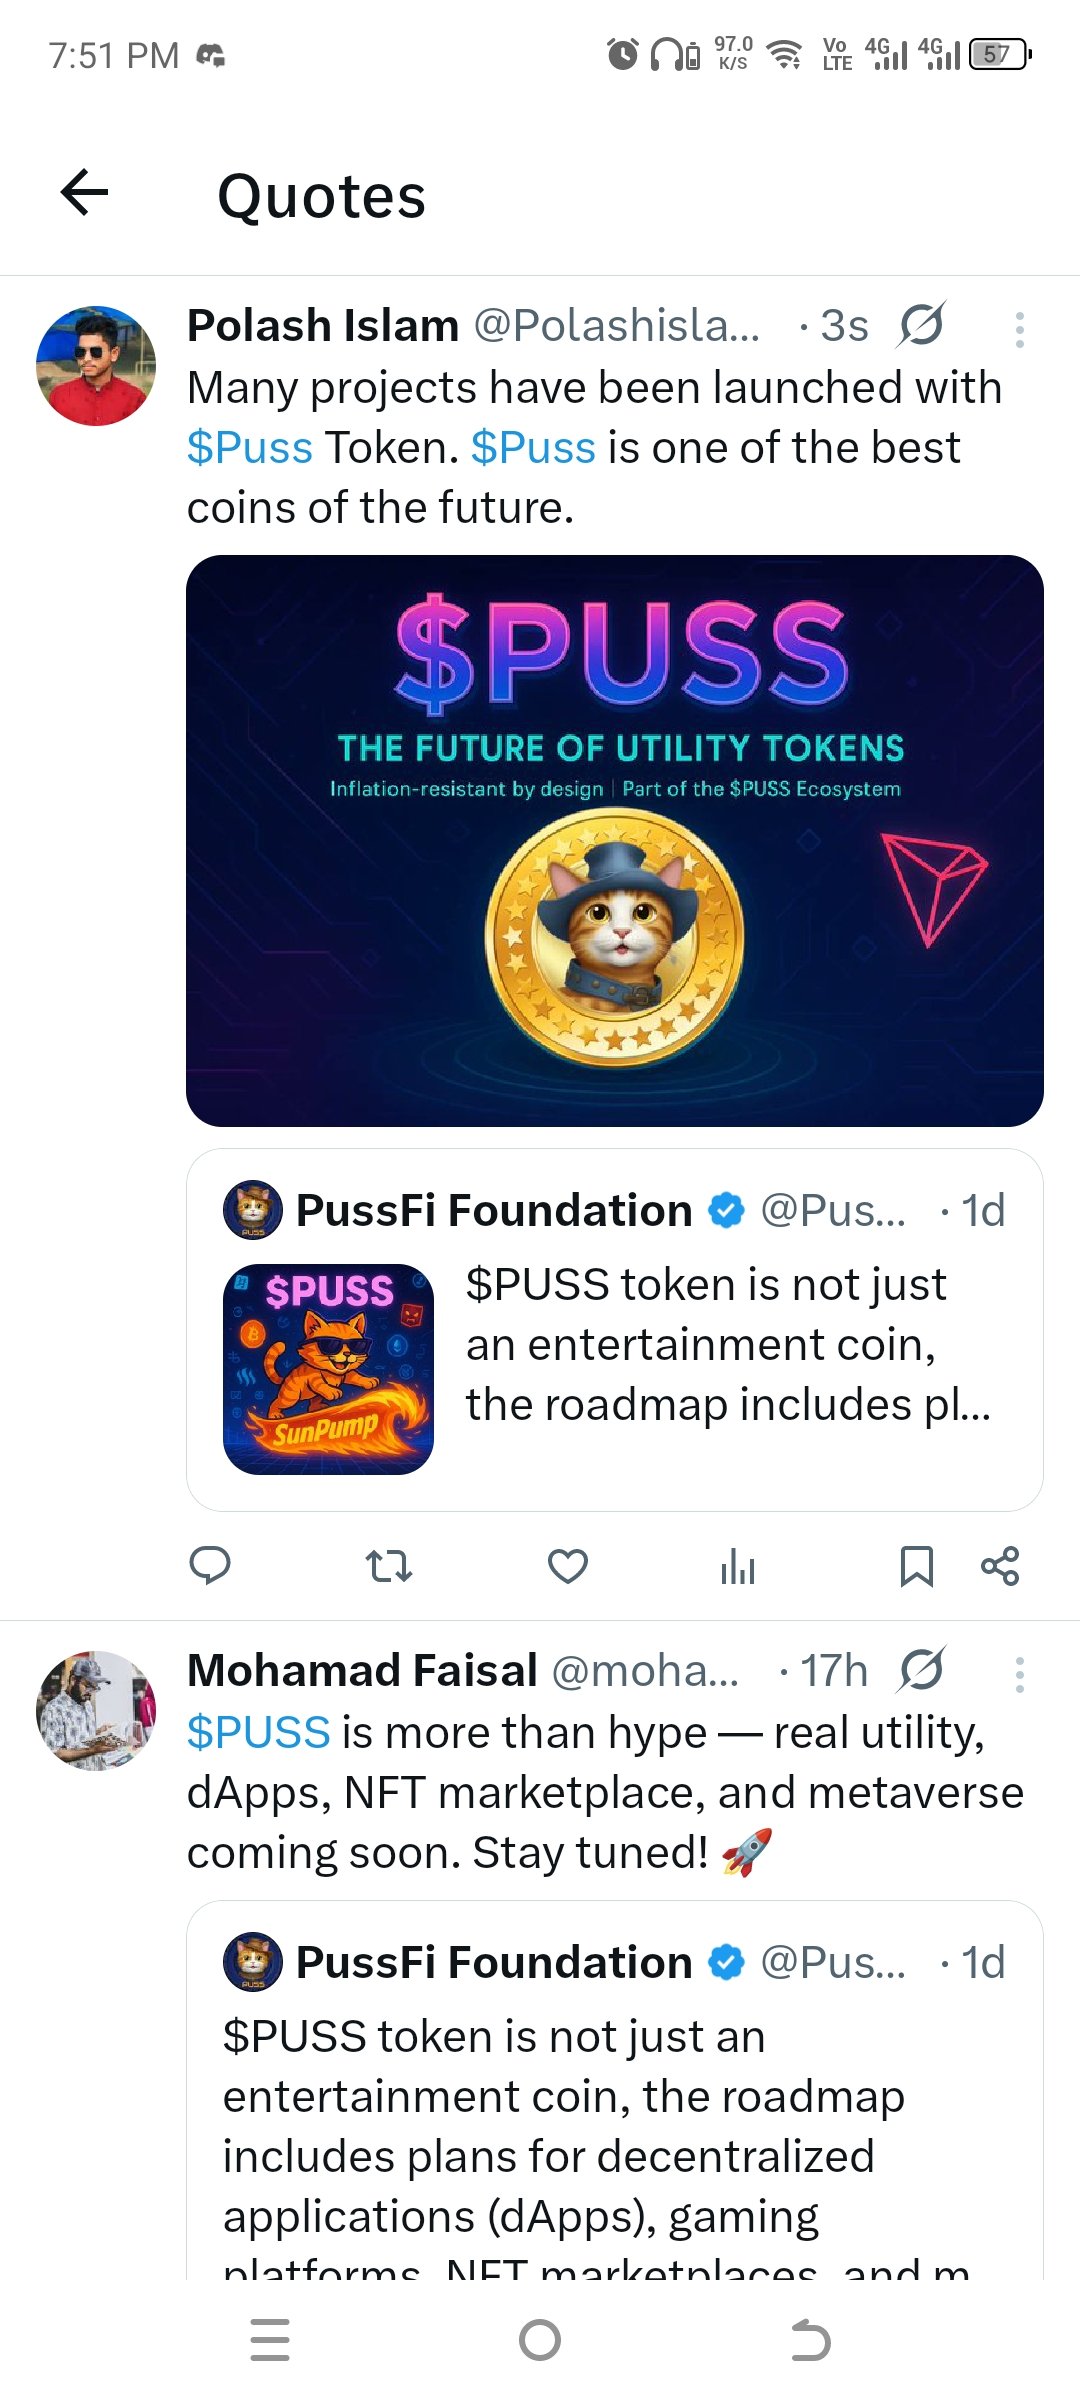Tap the $PUSS cashtag in Faisal's post
The height and width of the screenshot is (2400, 1080).
tap(258, 1732)
